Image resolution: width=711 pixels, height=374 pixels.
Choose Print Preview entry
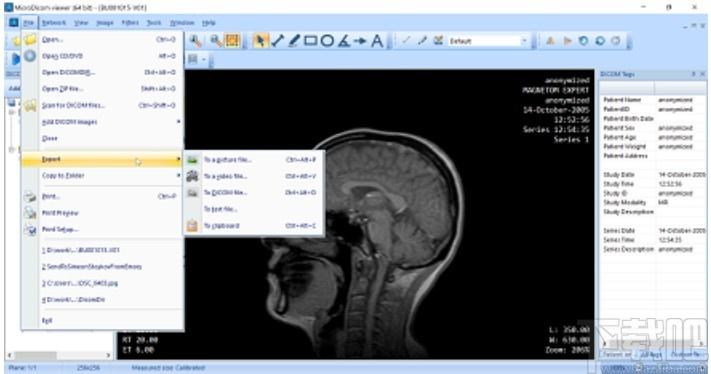[103, 213]
